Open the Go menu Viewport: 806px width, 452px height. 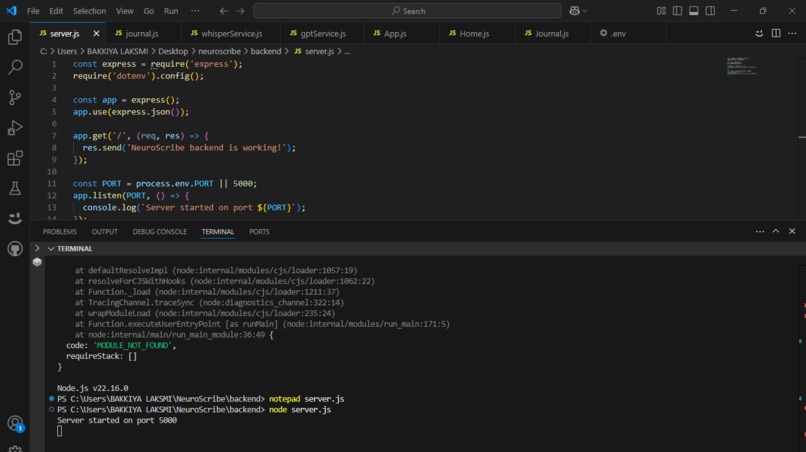[x=149, y=11]
